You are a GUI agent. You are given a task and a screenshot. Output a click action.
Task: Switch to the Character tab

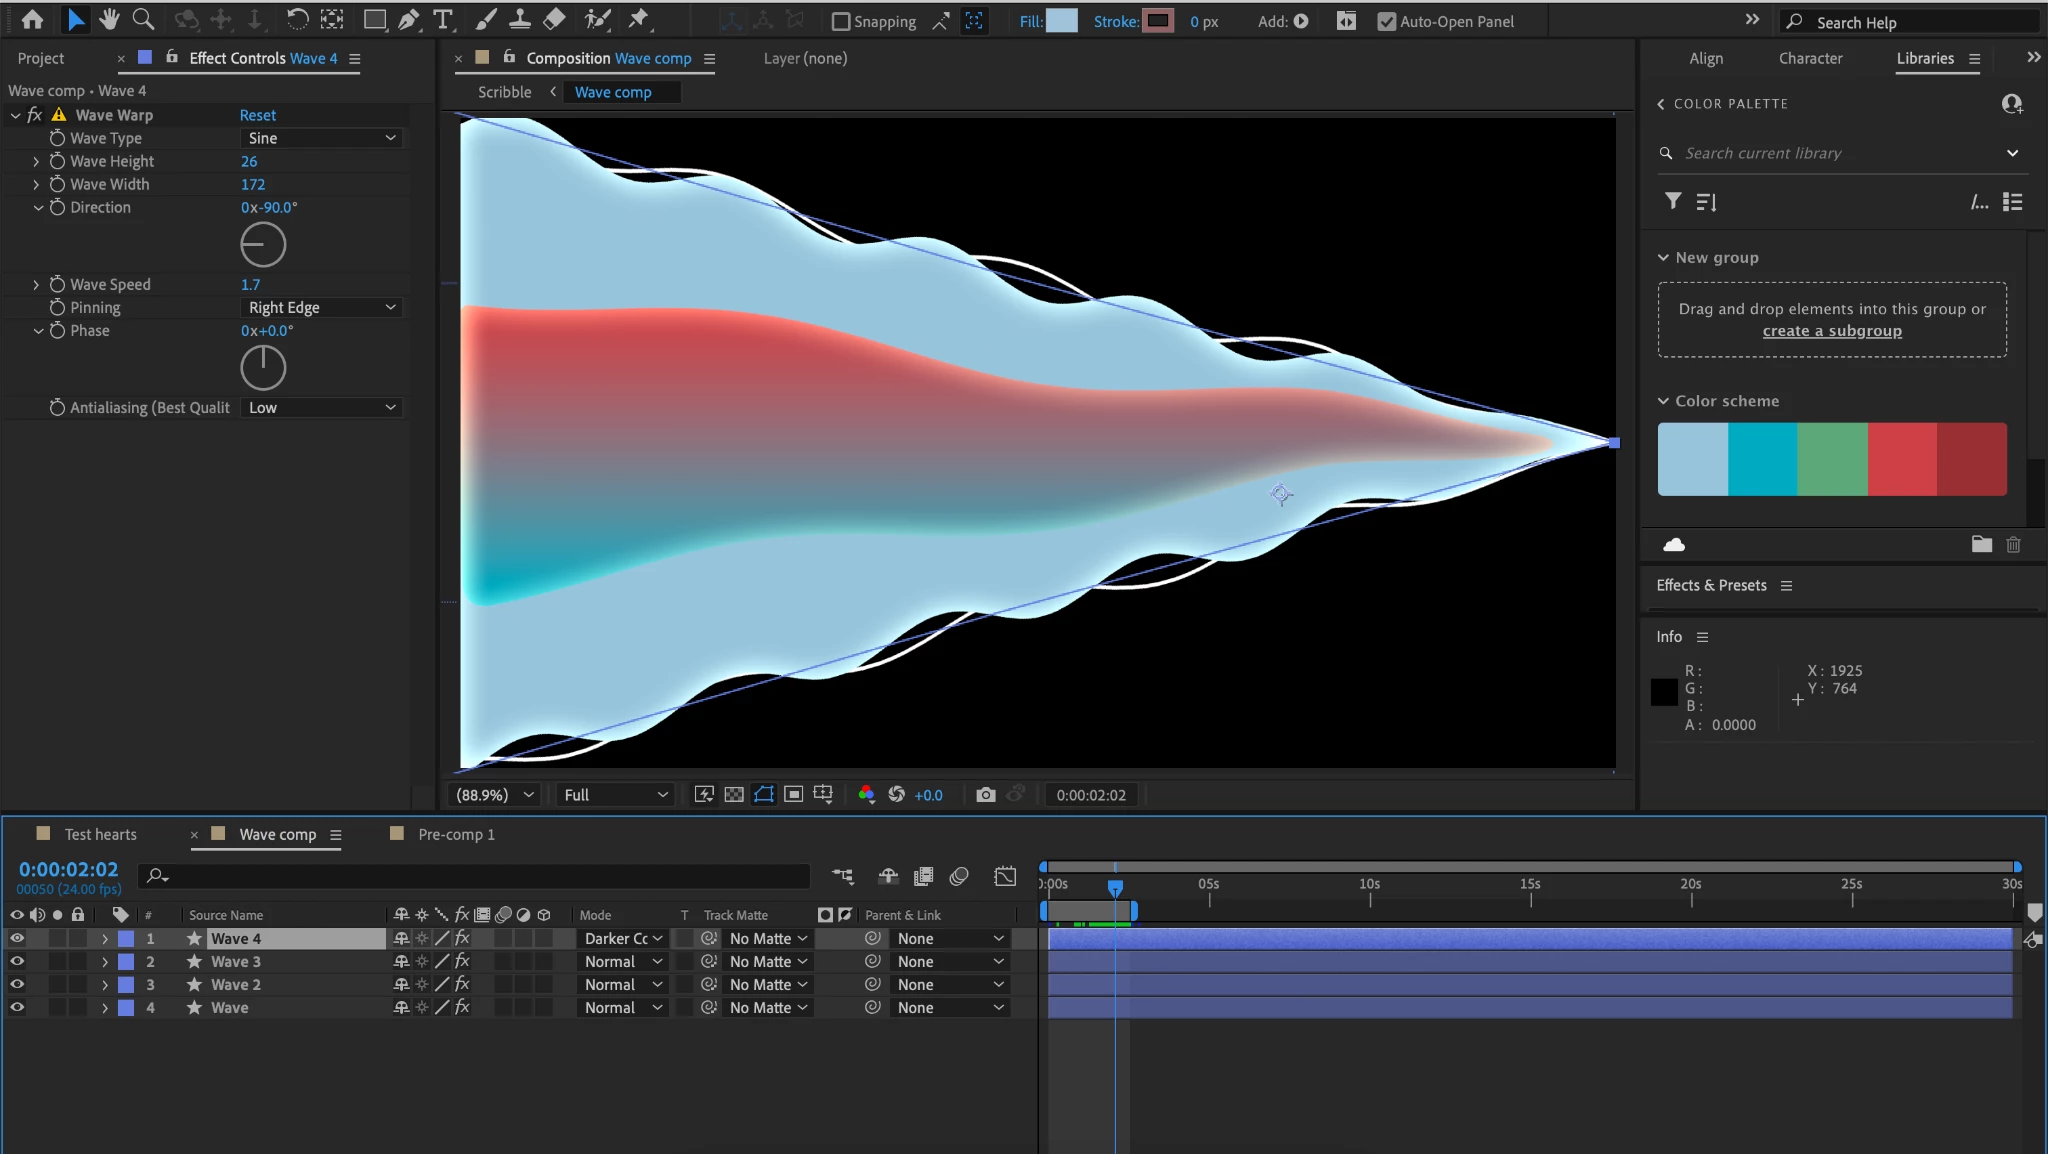click(1810, 58)
